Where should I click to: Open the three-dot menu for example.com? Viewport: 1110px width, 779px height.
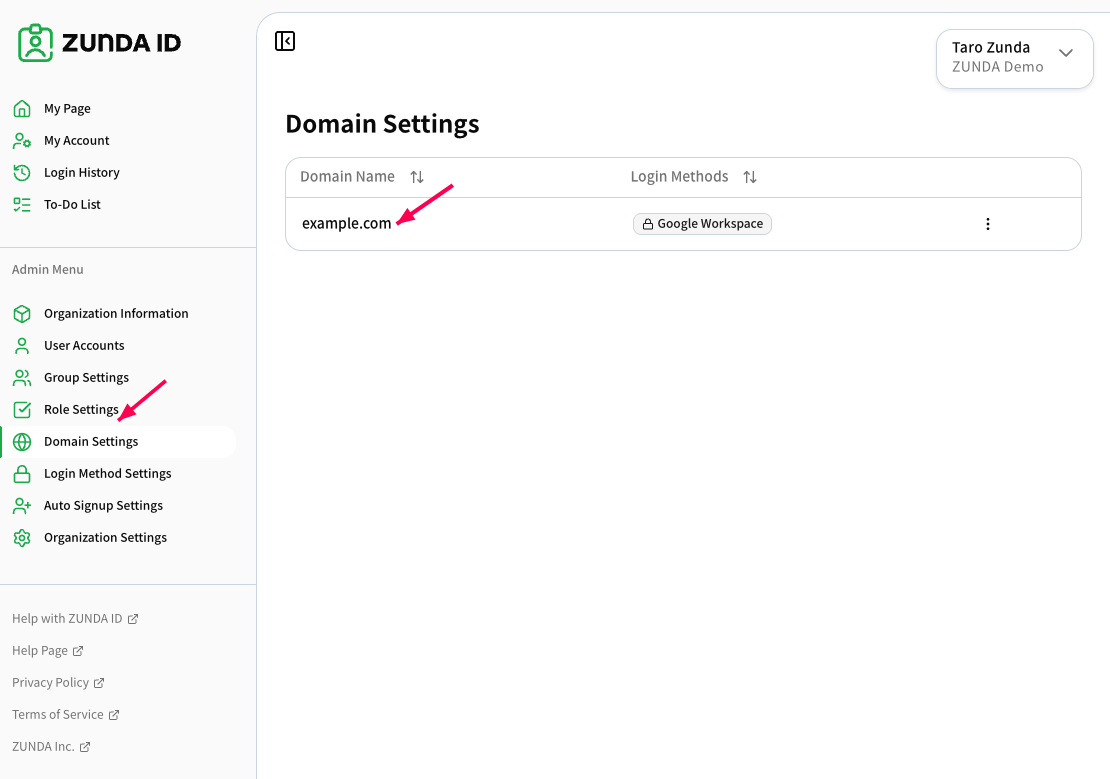click(988, 224)
